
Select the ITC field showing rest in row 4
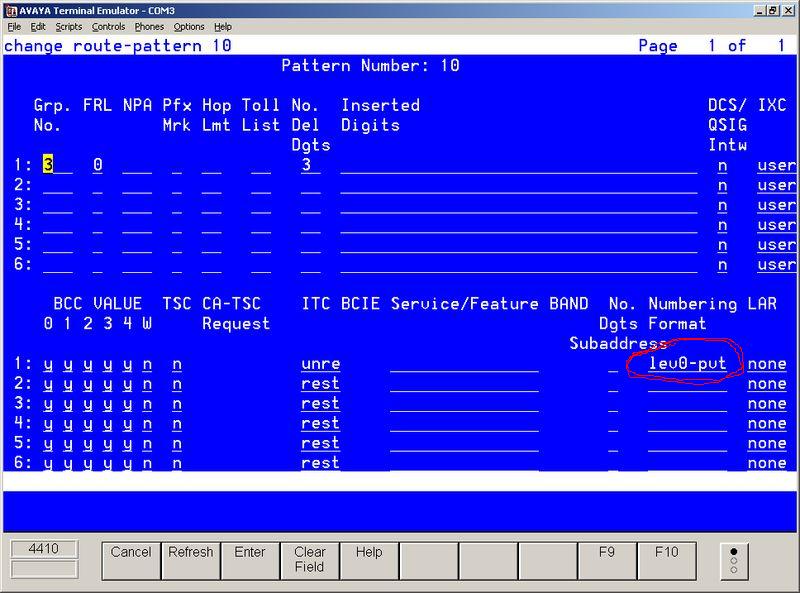coord(320,424)
